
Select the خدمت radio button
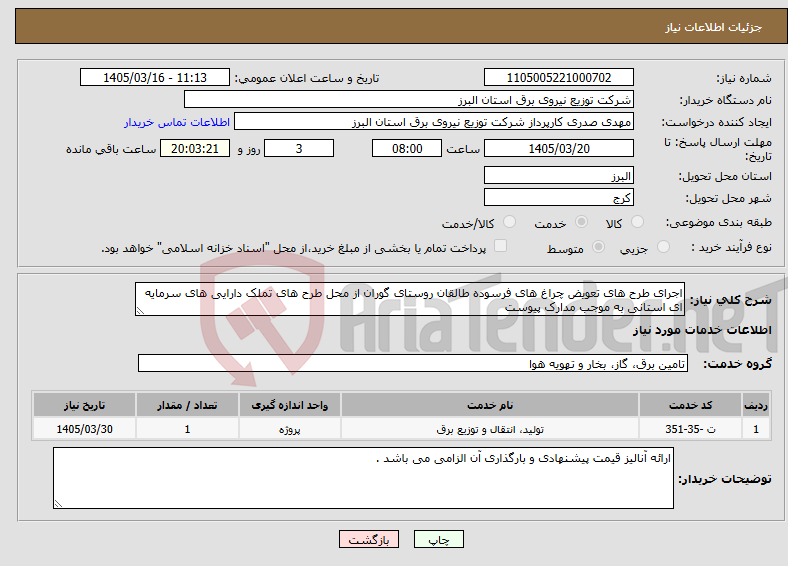[581, 222]
